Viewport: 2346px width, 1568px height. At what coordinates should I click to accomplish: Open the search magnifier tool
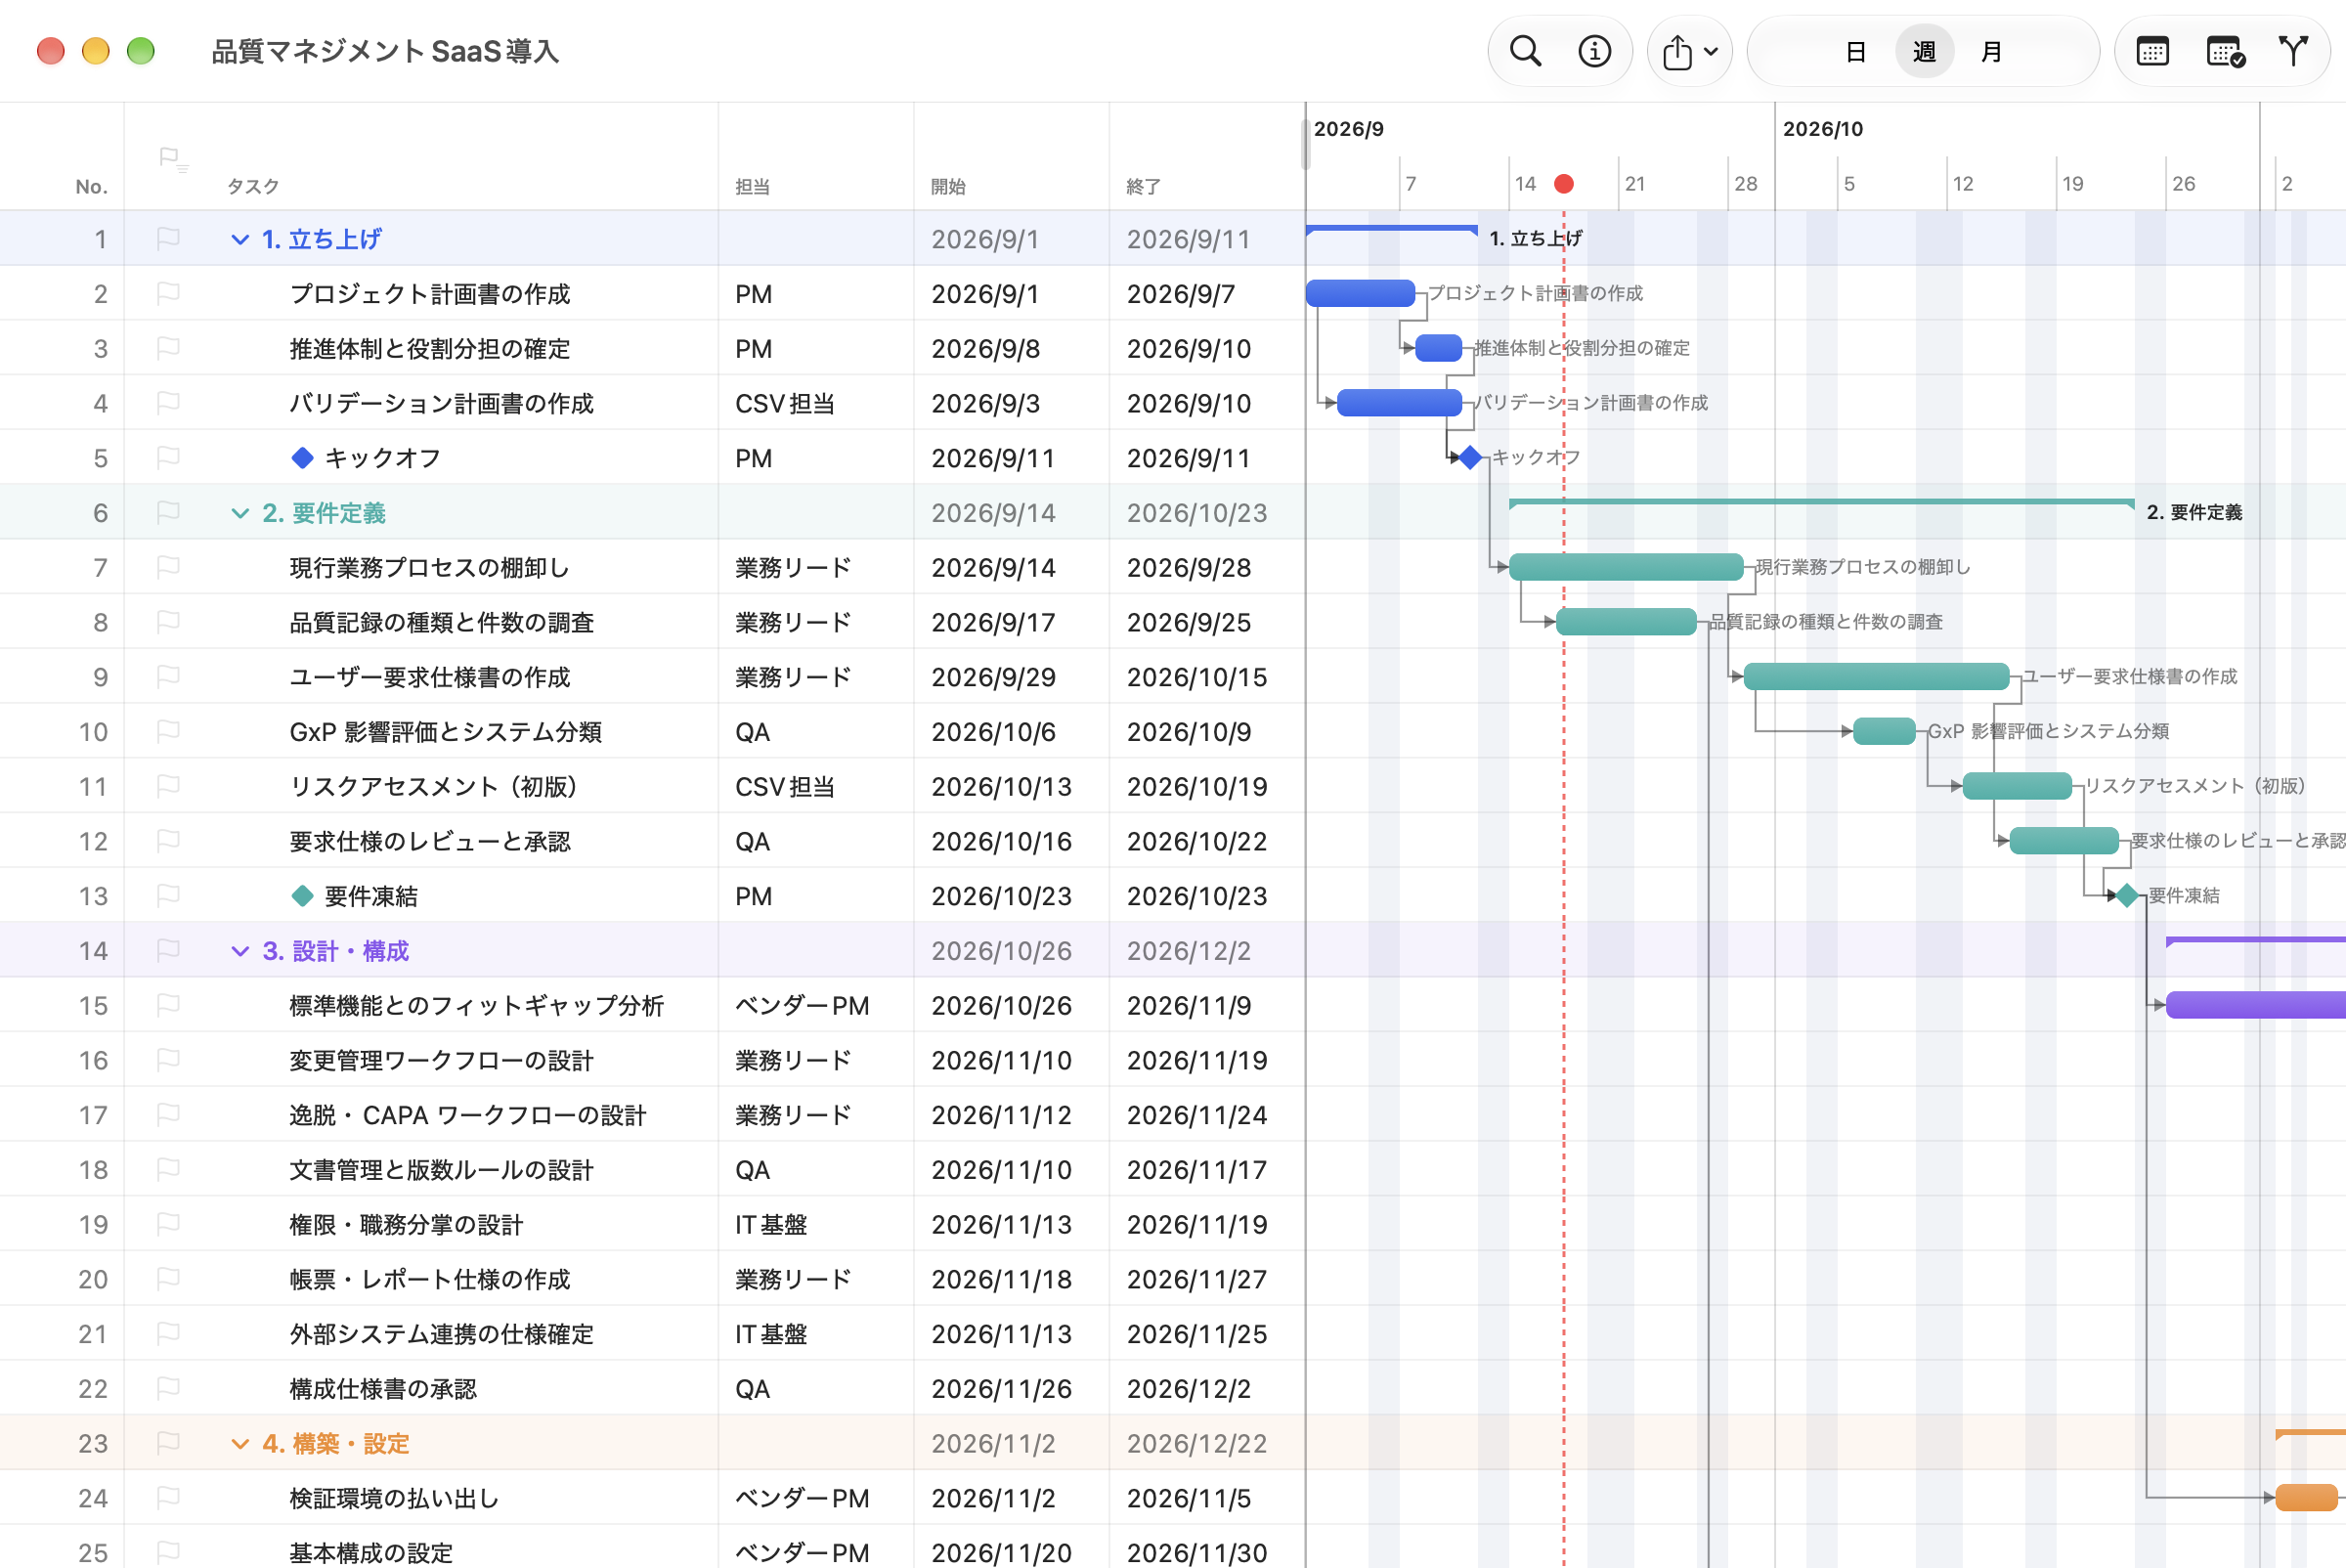coord(1524,51)
